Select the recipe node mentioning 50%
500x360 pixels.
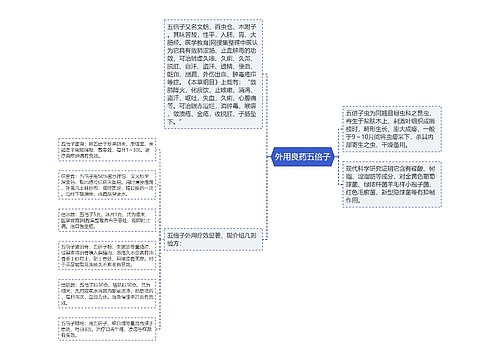coord(107,185)
